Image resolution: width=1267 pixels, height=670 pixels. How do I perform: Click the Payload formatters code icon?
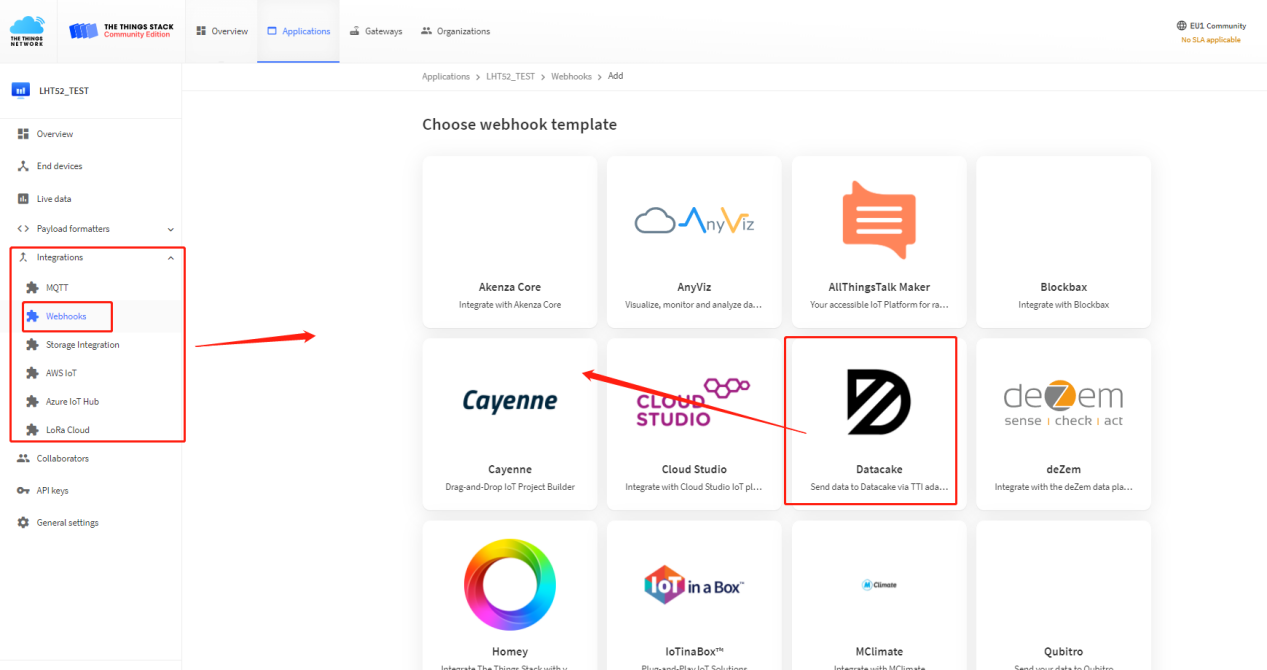[x=23, y=229]
